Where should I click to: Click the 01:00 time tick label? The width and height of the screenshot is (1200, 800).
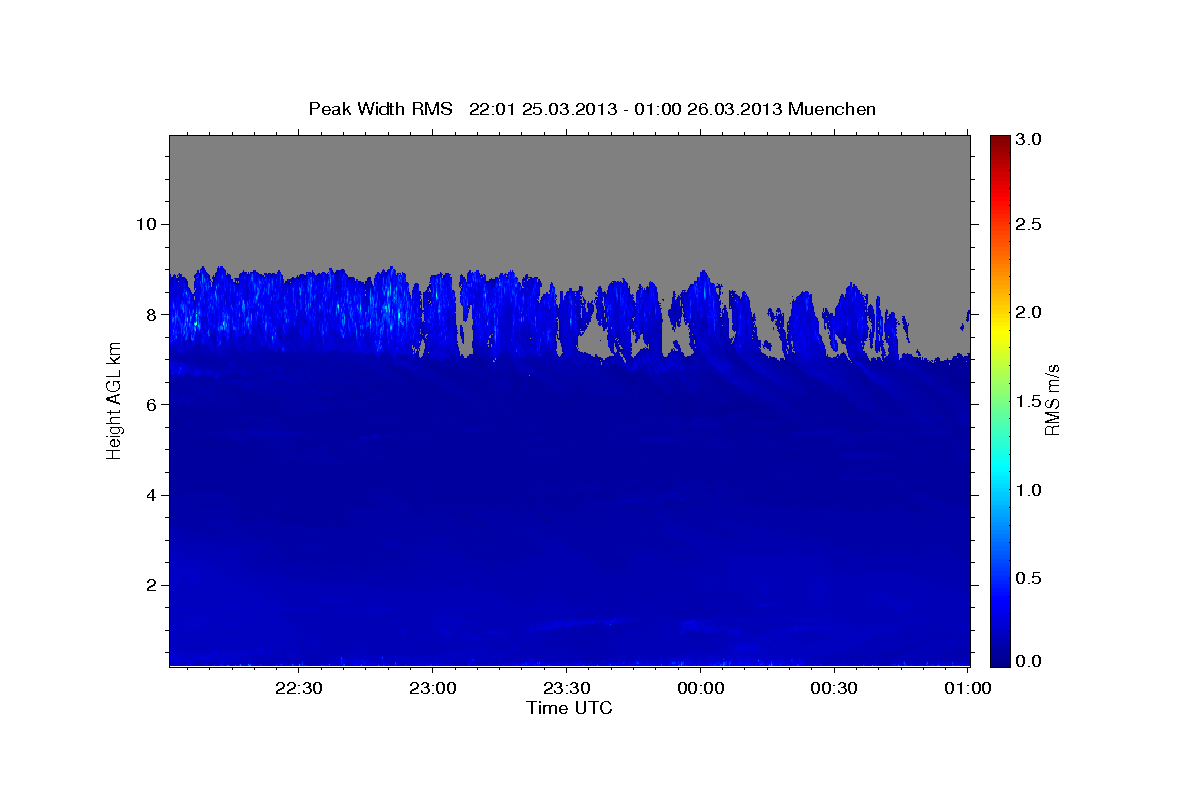[968, 688]
